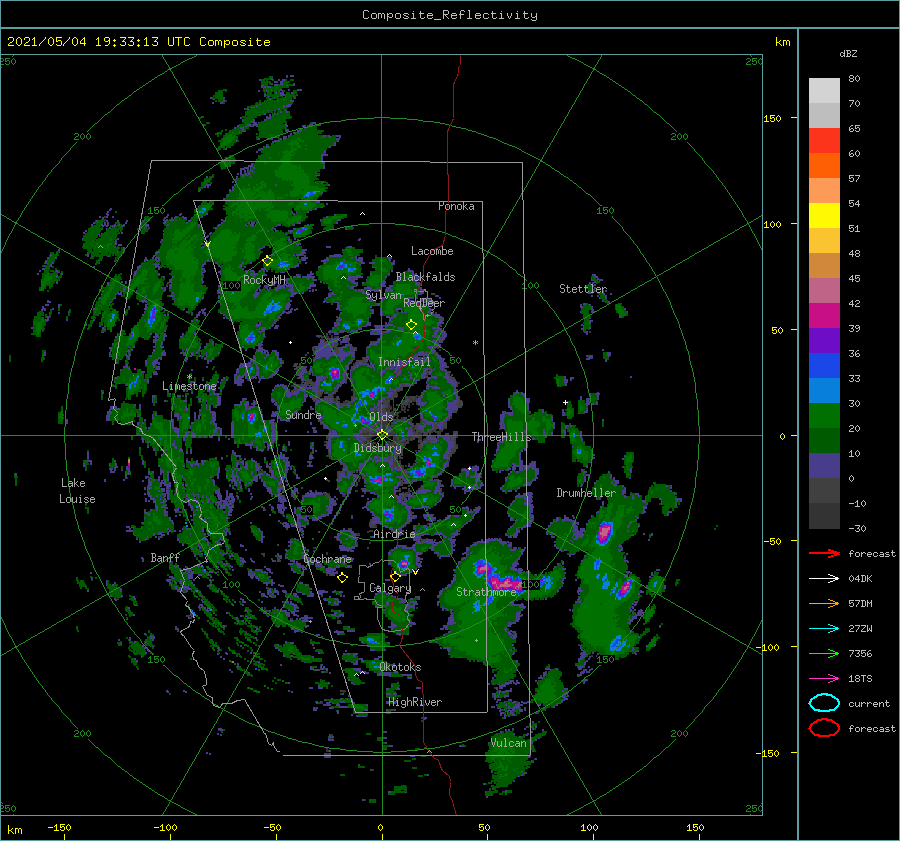Click the yellow diamond marker below RedDeer
The height and width of the screenshot is (841, 900).
pyautogui.click(x=411, y=325)
